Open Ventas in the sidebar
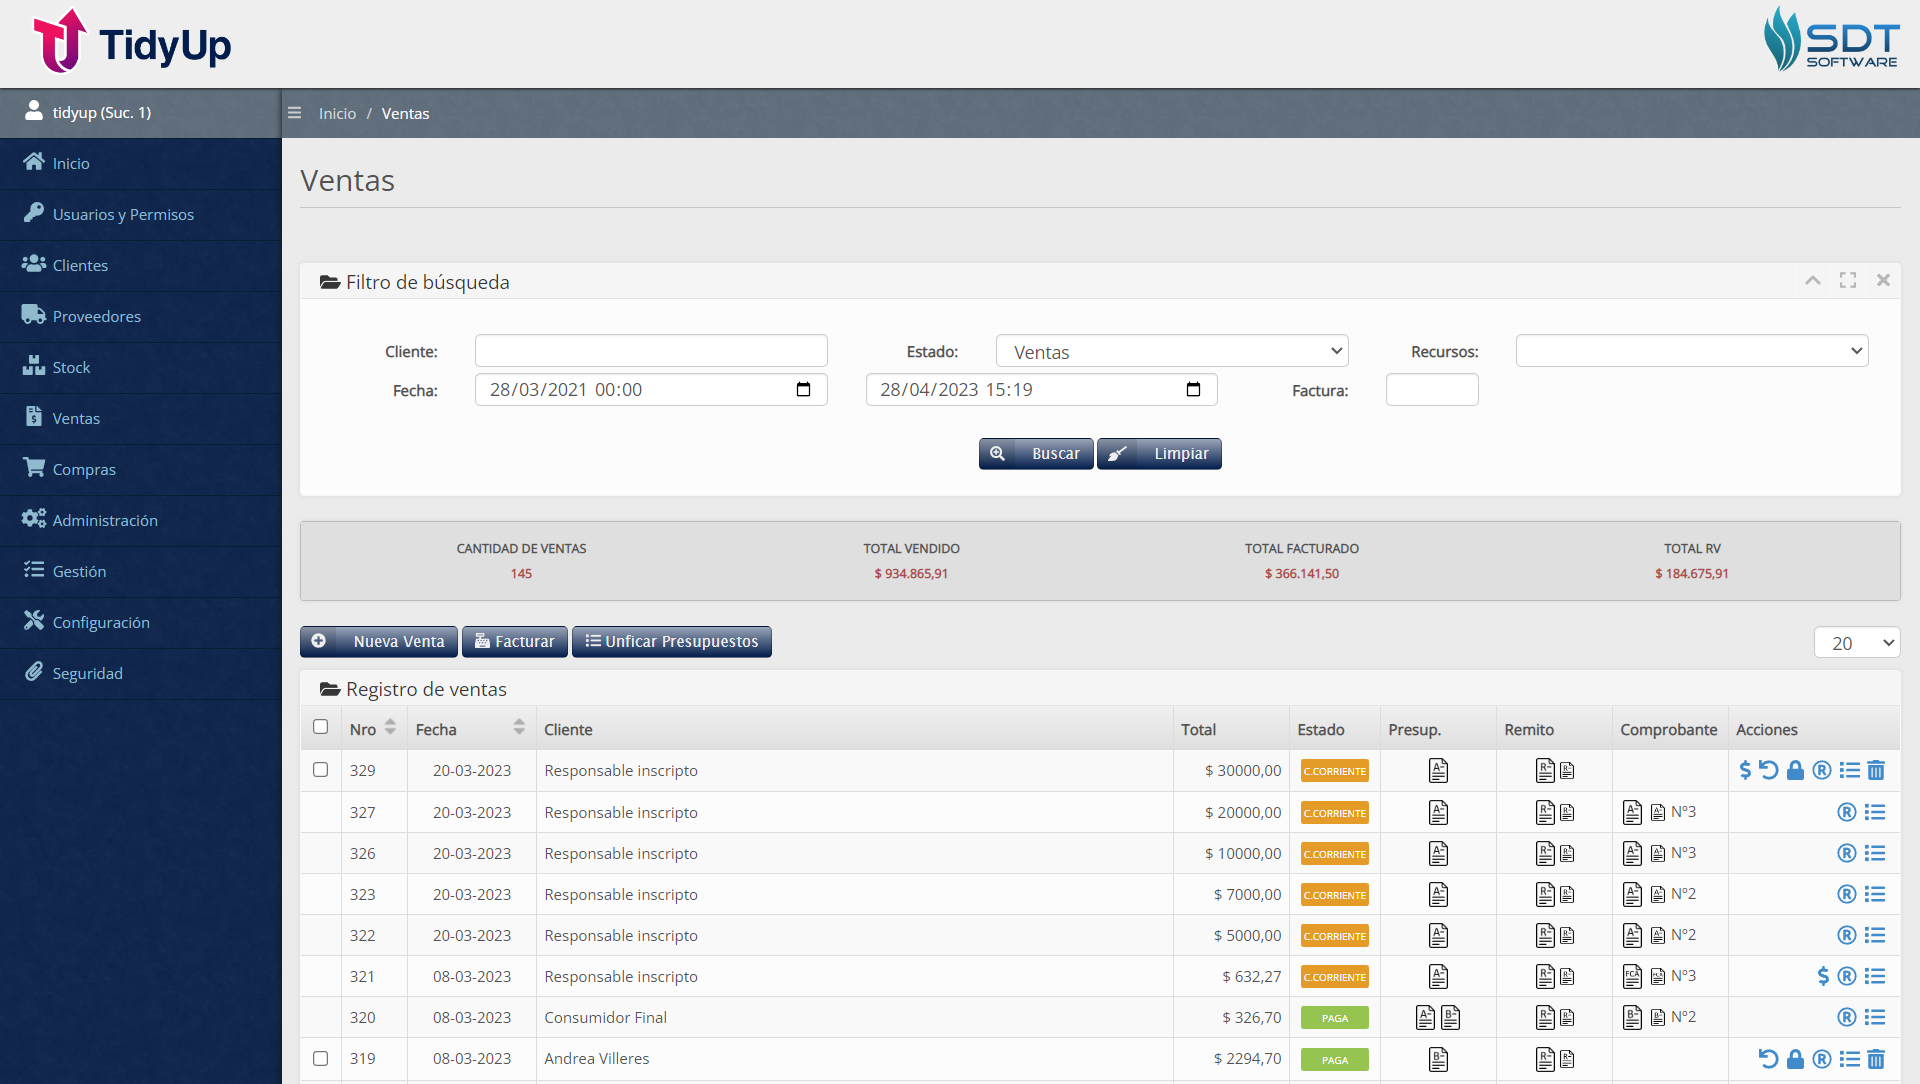Image resolution: width=1920 pixels, height=1084 pixels. point(140,418)
